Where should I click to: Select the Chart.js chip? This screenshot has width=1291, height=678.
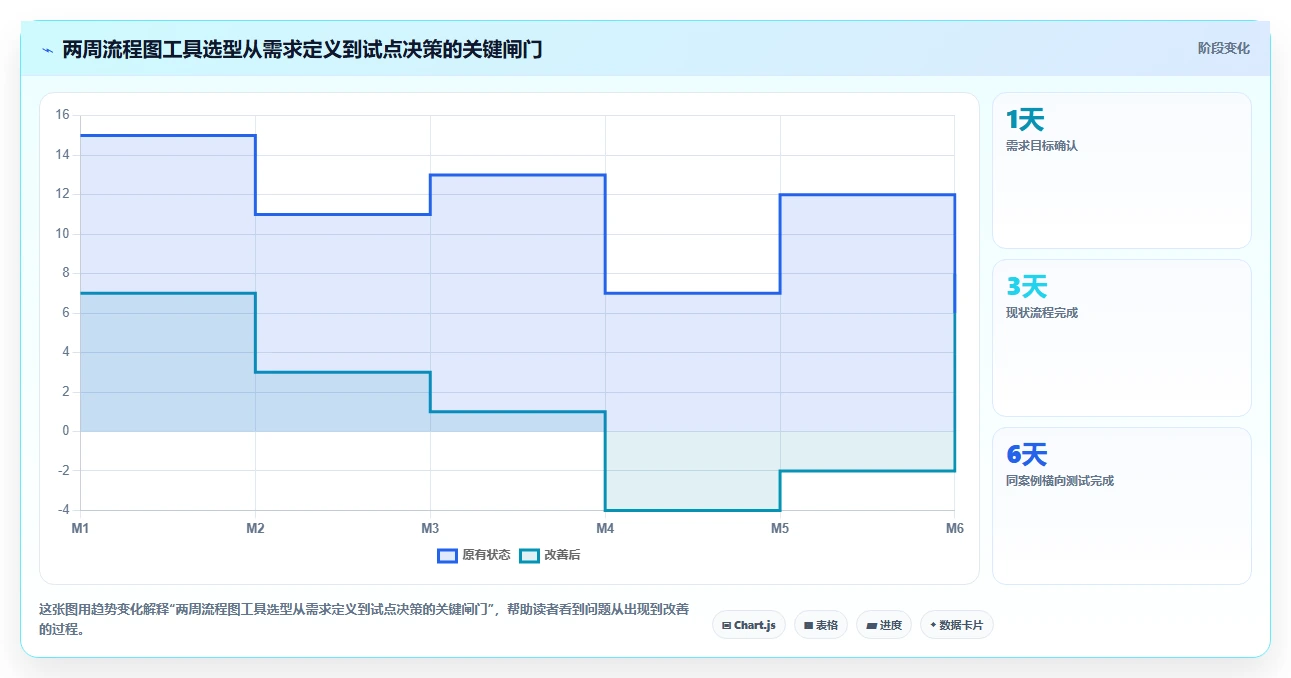pos(749,625)
